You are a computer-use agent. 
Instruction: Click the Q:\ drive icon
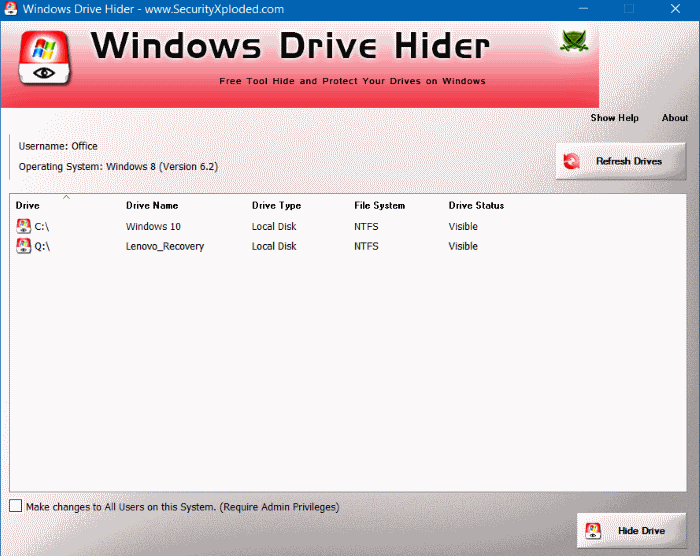[x=24, y=246]
